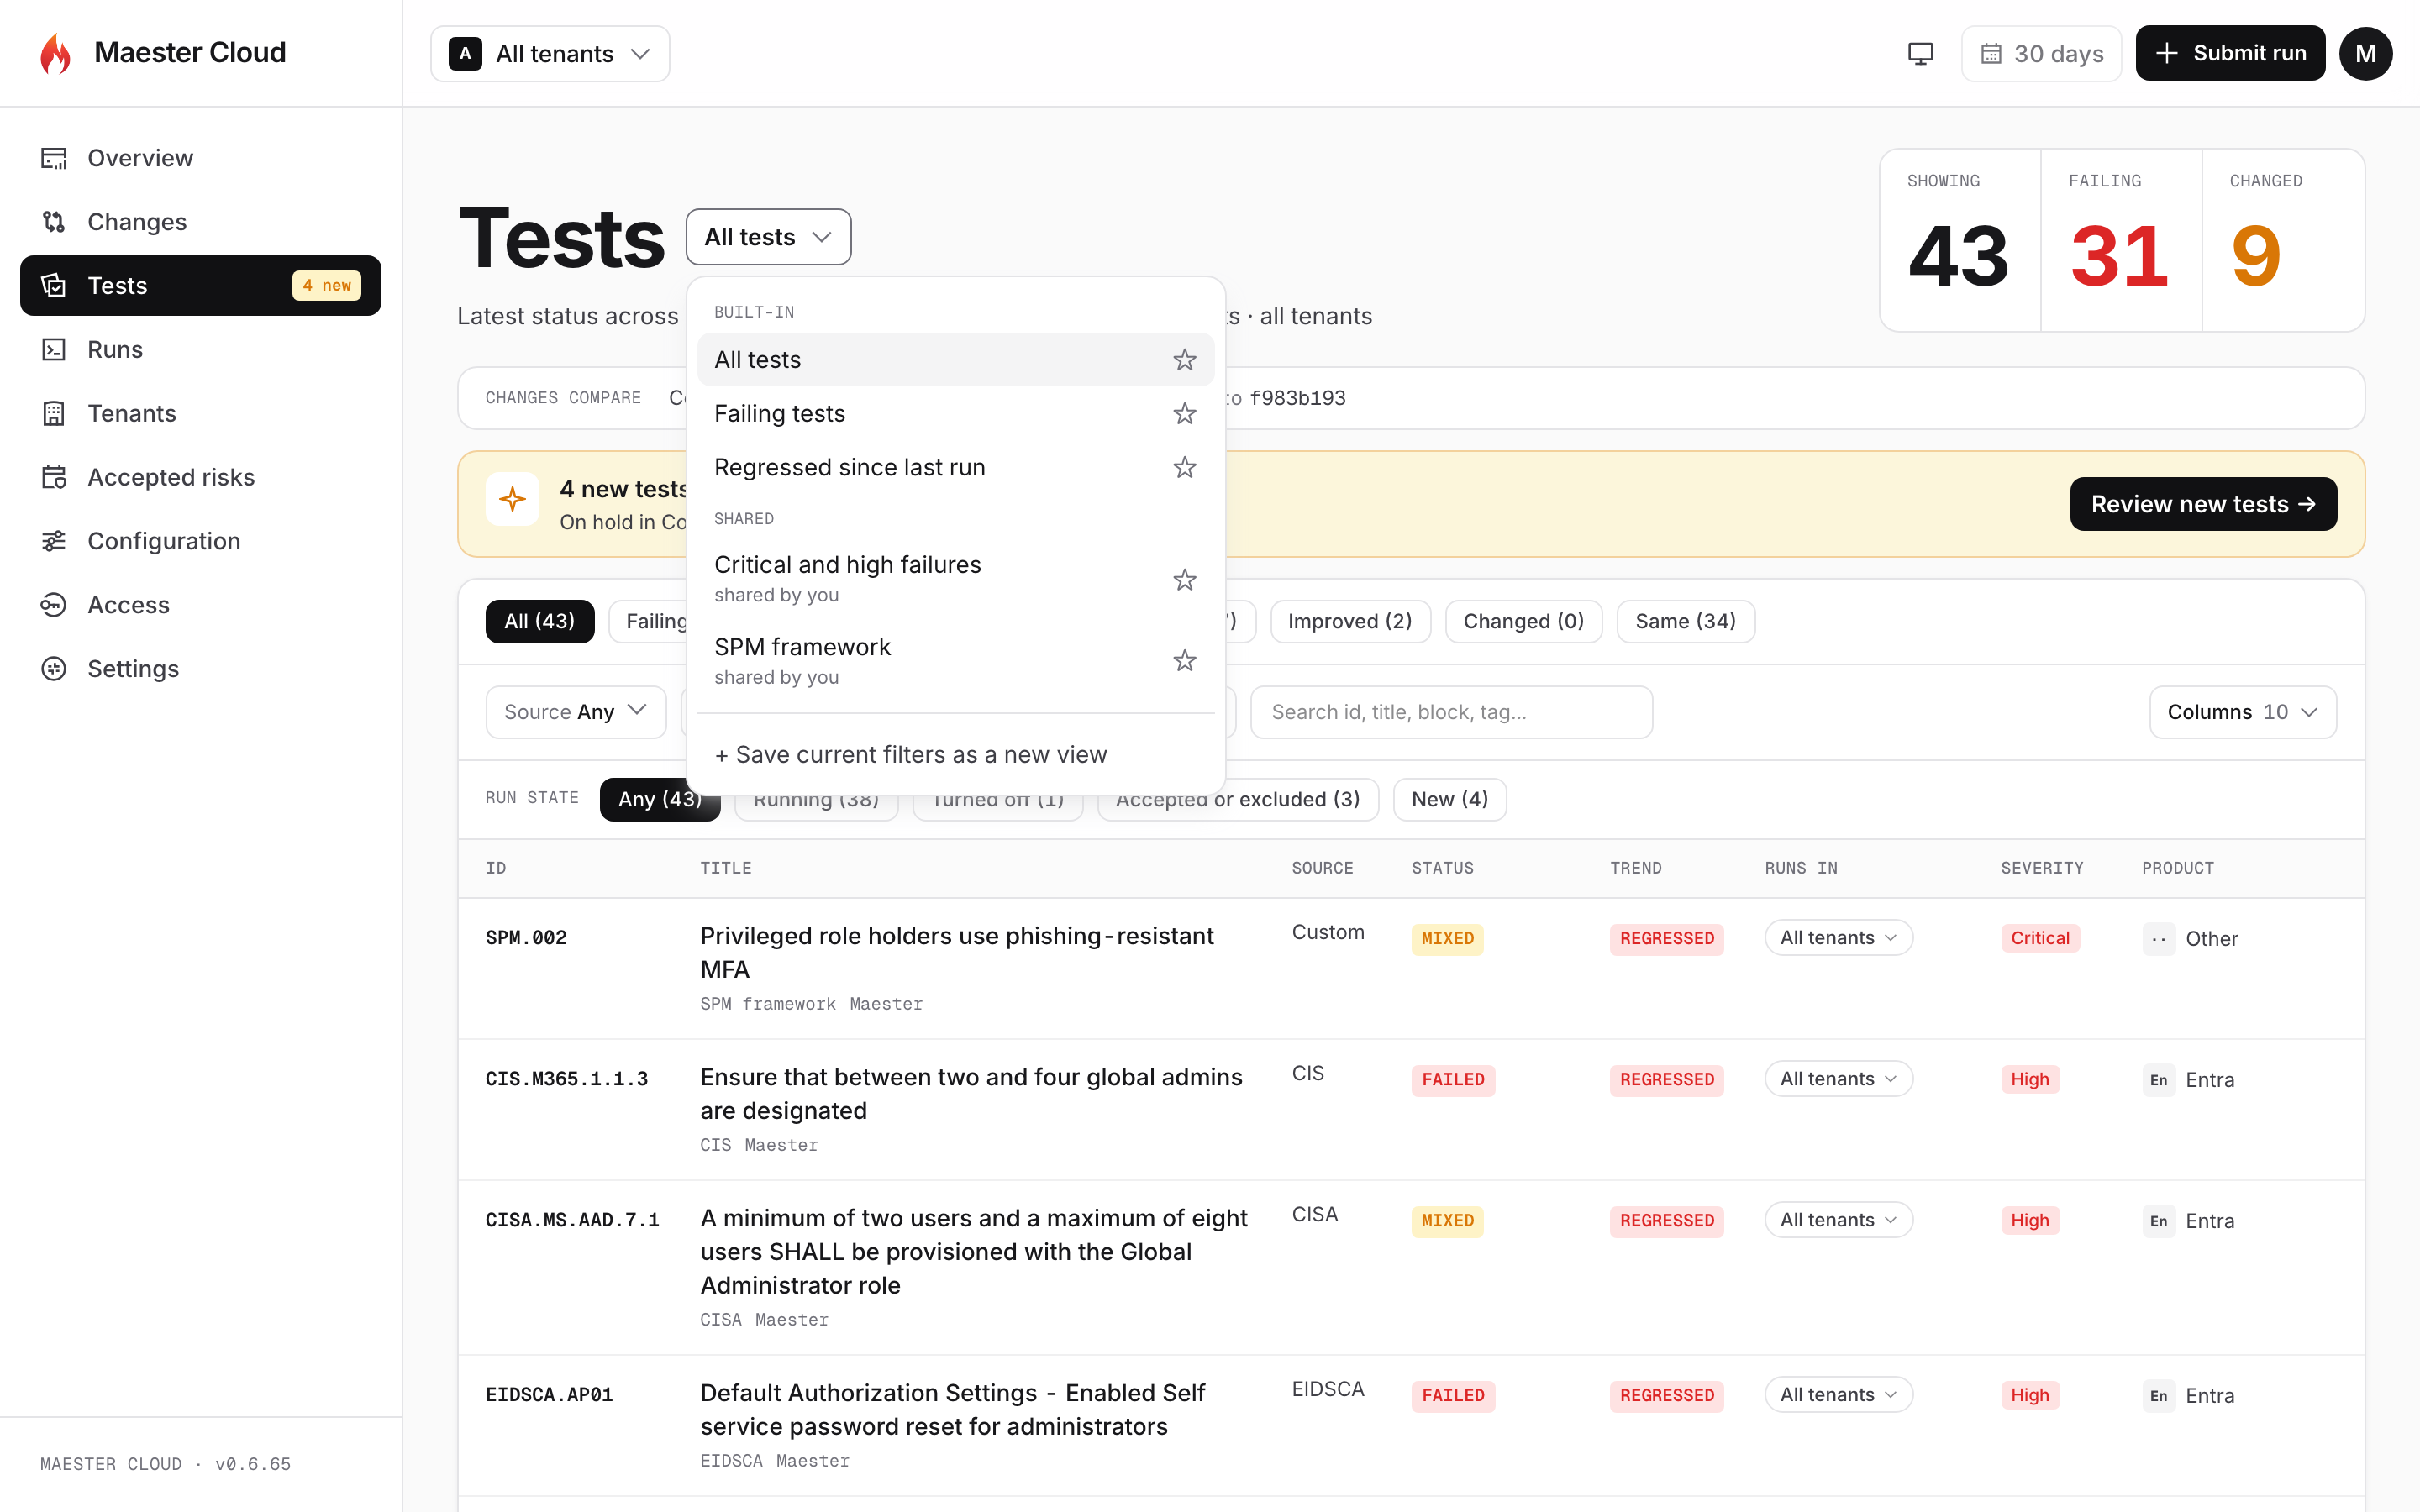The height and width of the screenshot is (1512, 2420).
Task: Star Critical and high failures view
Action: click(1184, 580)
